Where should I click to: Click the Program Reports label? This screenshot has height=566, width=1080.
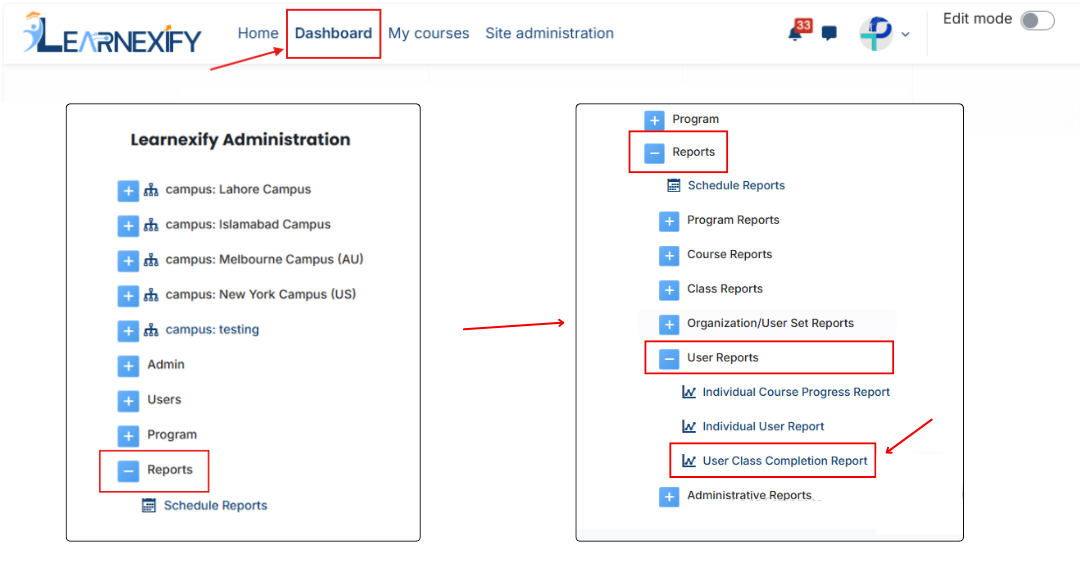point(733,220)
